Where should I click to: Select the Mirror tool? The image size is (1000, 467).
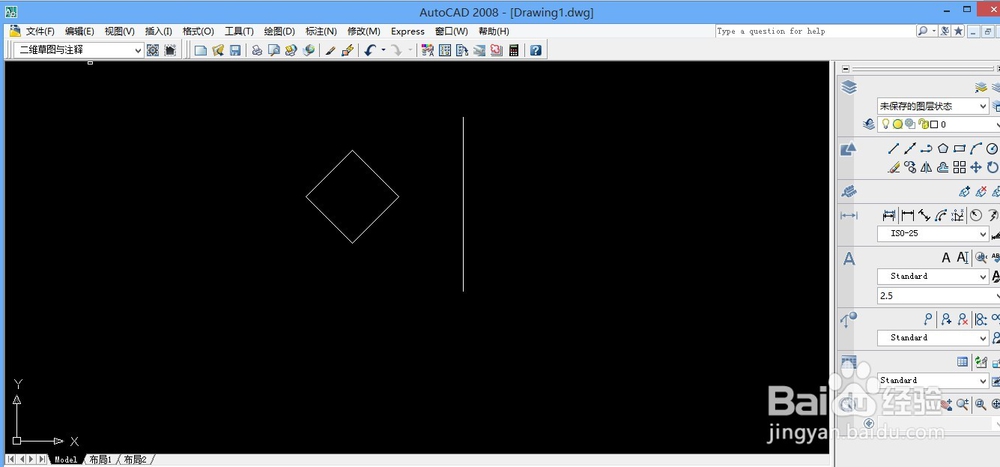tap(927, 167)
